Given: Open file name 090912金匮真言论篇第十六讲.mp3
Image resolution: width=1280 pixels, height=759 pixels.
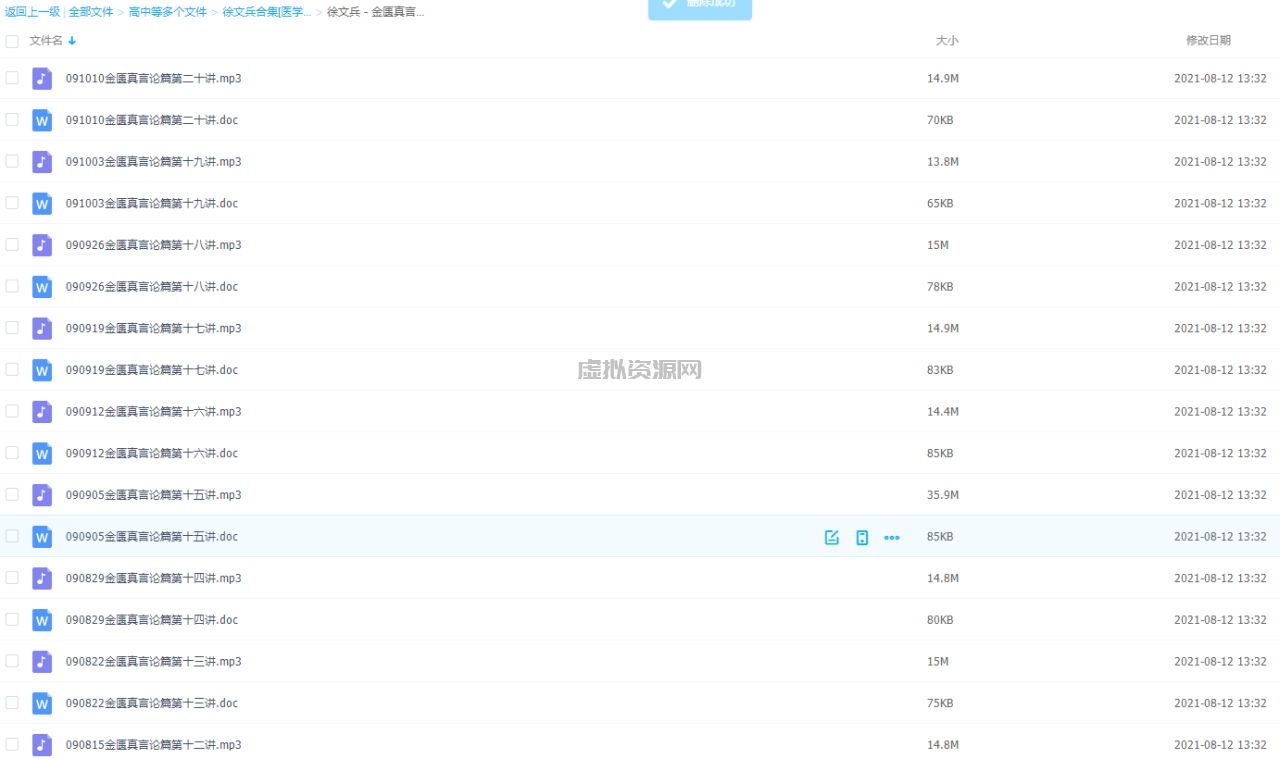Looking at the screenshot, I should point(154,412).
